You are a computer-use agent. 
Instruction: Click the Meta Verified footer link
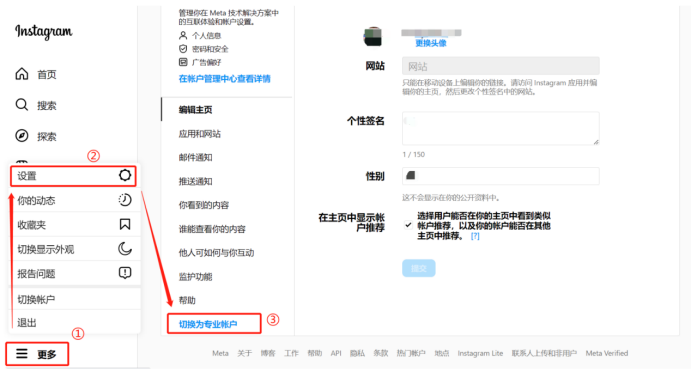point(607,353)
